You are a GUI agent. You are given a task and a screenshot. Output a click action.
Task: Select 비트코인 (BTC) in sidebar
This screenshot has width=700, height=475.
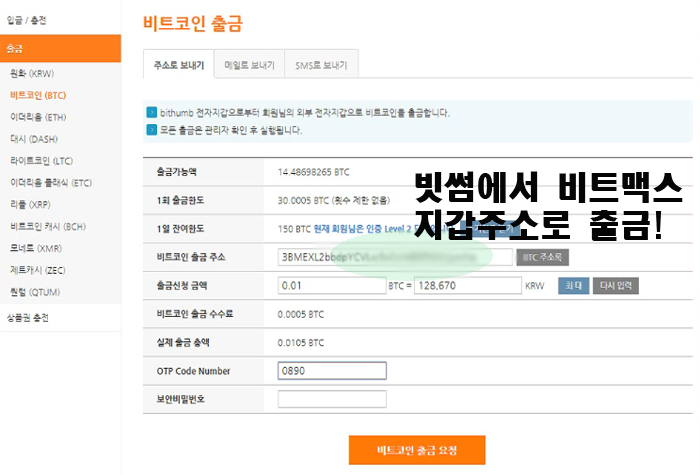[38, 95]
